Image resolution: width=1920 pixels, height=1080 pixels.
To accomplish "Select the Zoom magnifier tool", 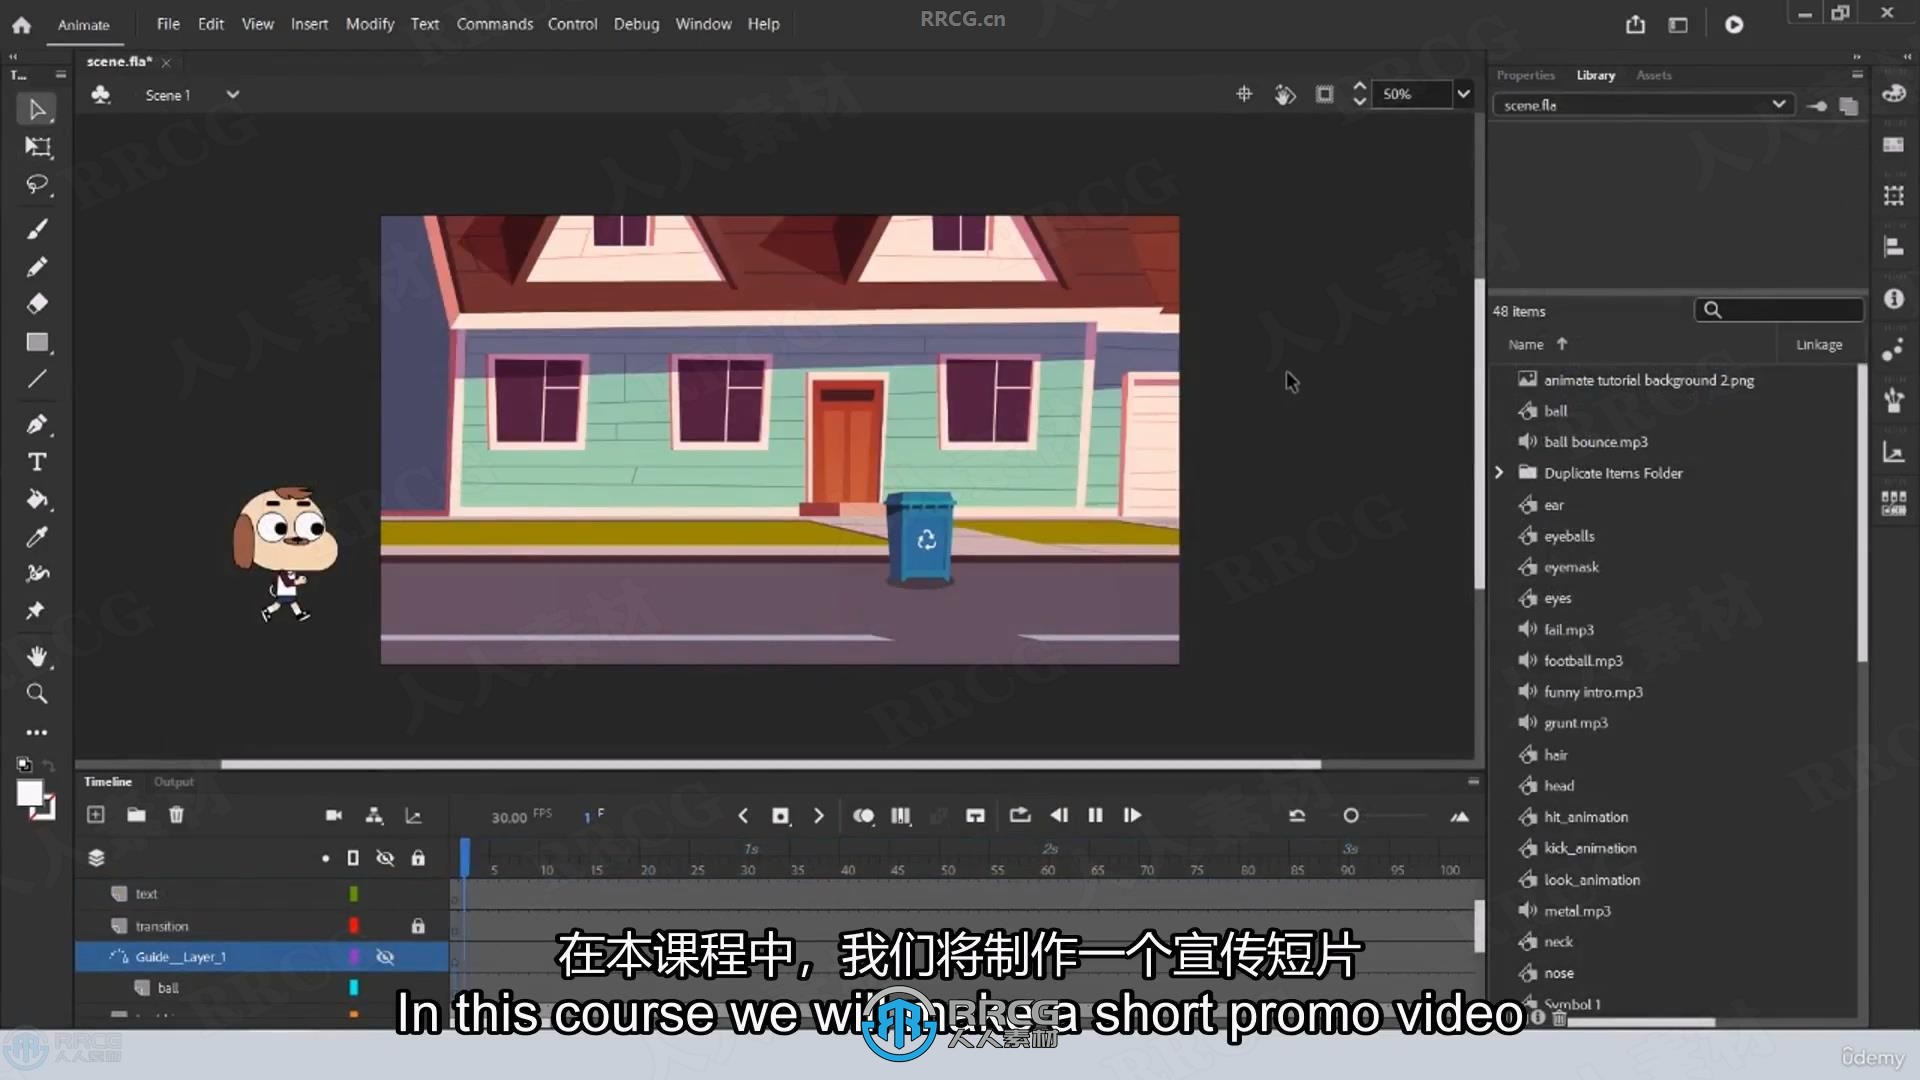I will point(37,693).
